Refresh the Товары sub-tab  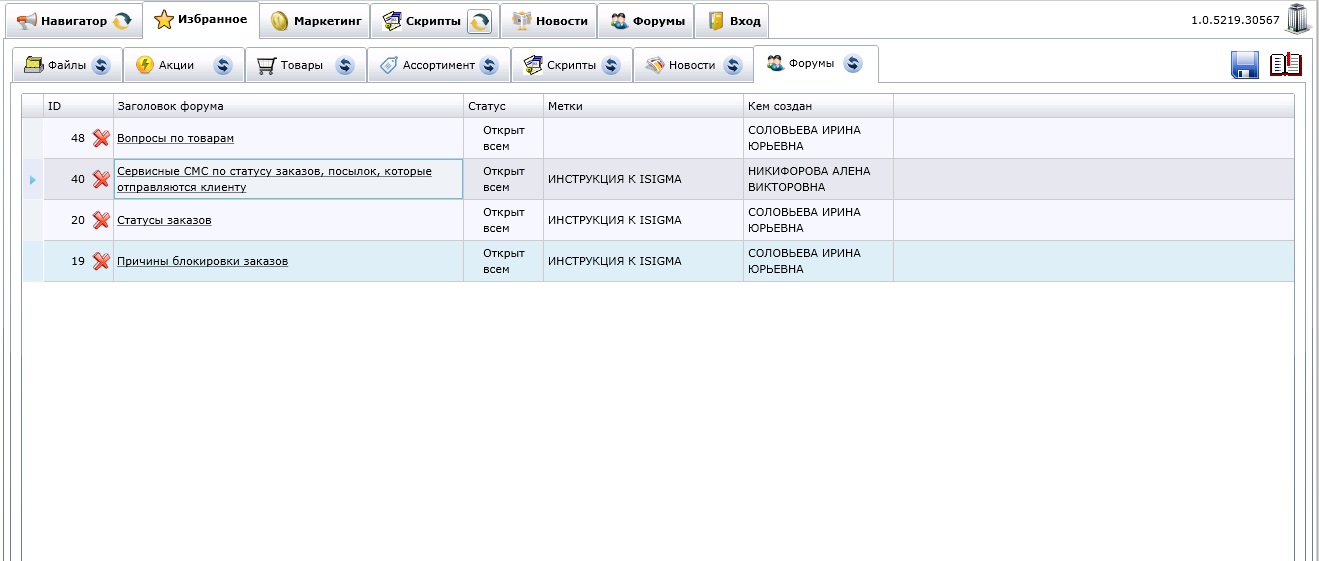click(345, 66)
